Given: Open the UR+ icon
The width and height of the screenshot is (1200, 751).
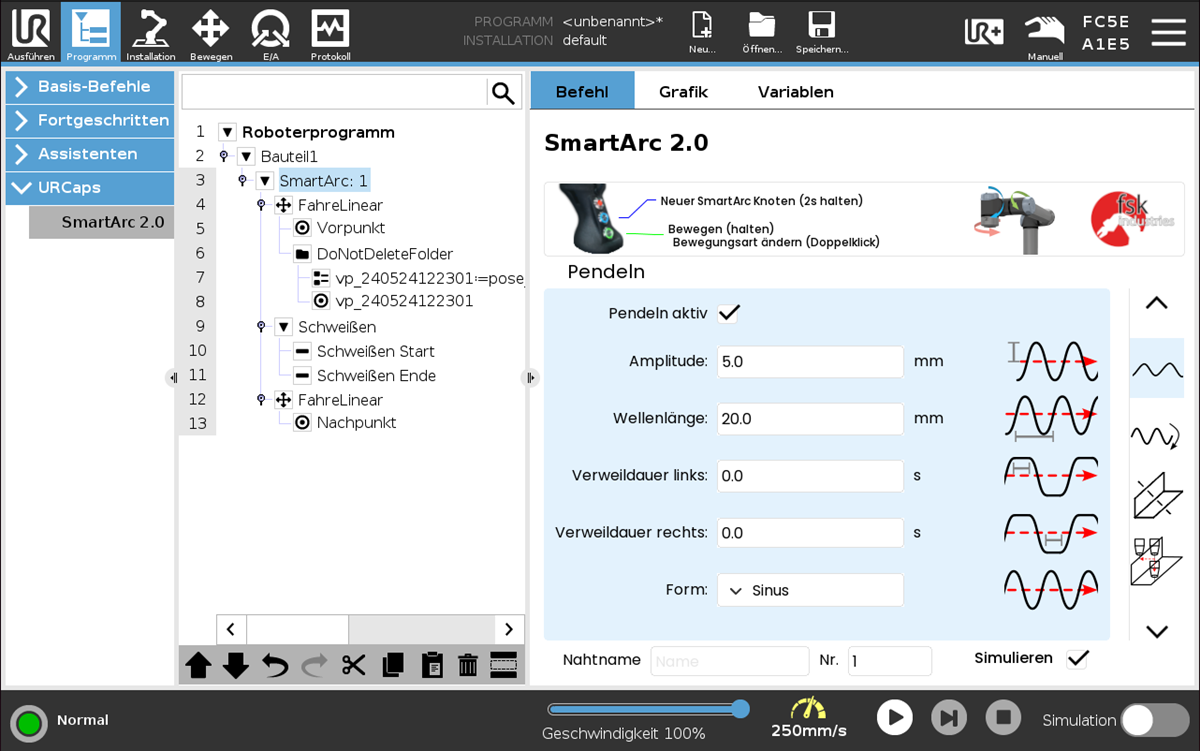Looking at the screenshot, I should click(984, 31).
